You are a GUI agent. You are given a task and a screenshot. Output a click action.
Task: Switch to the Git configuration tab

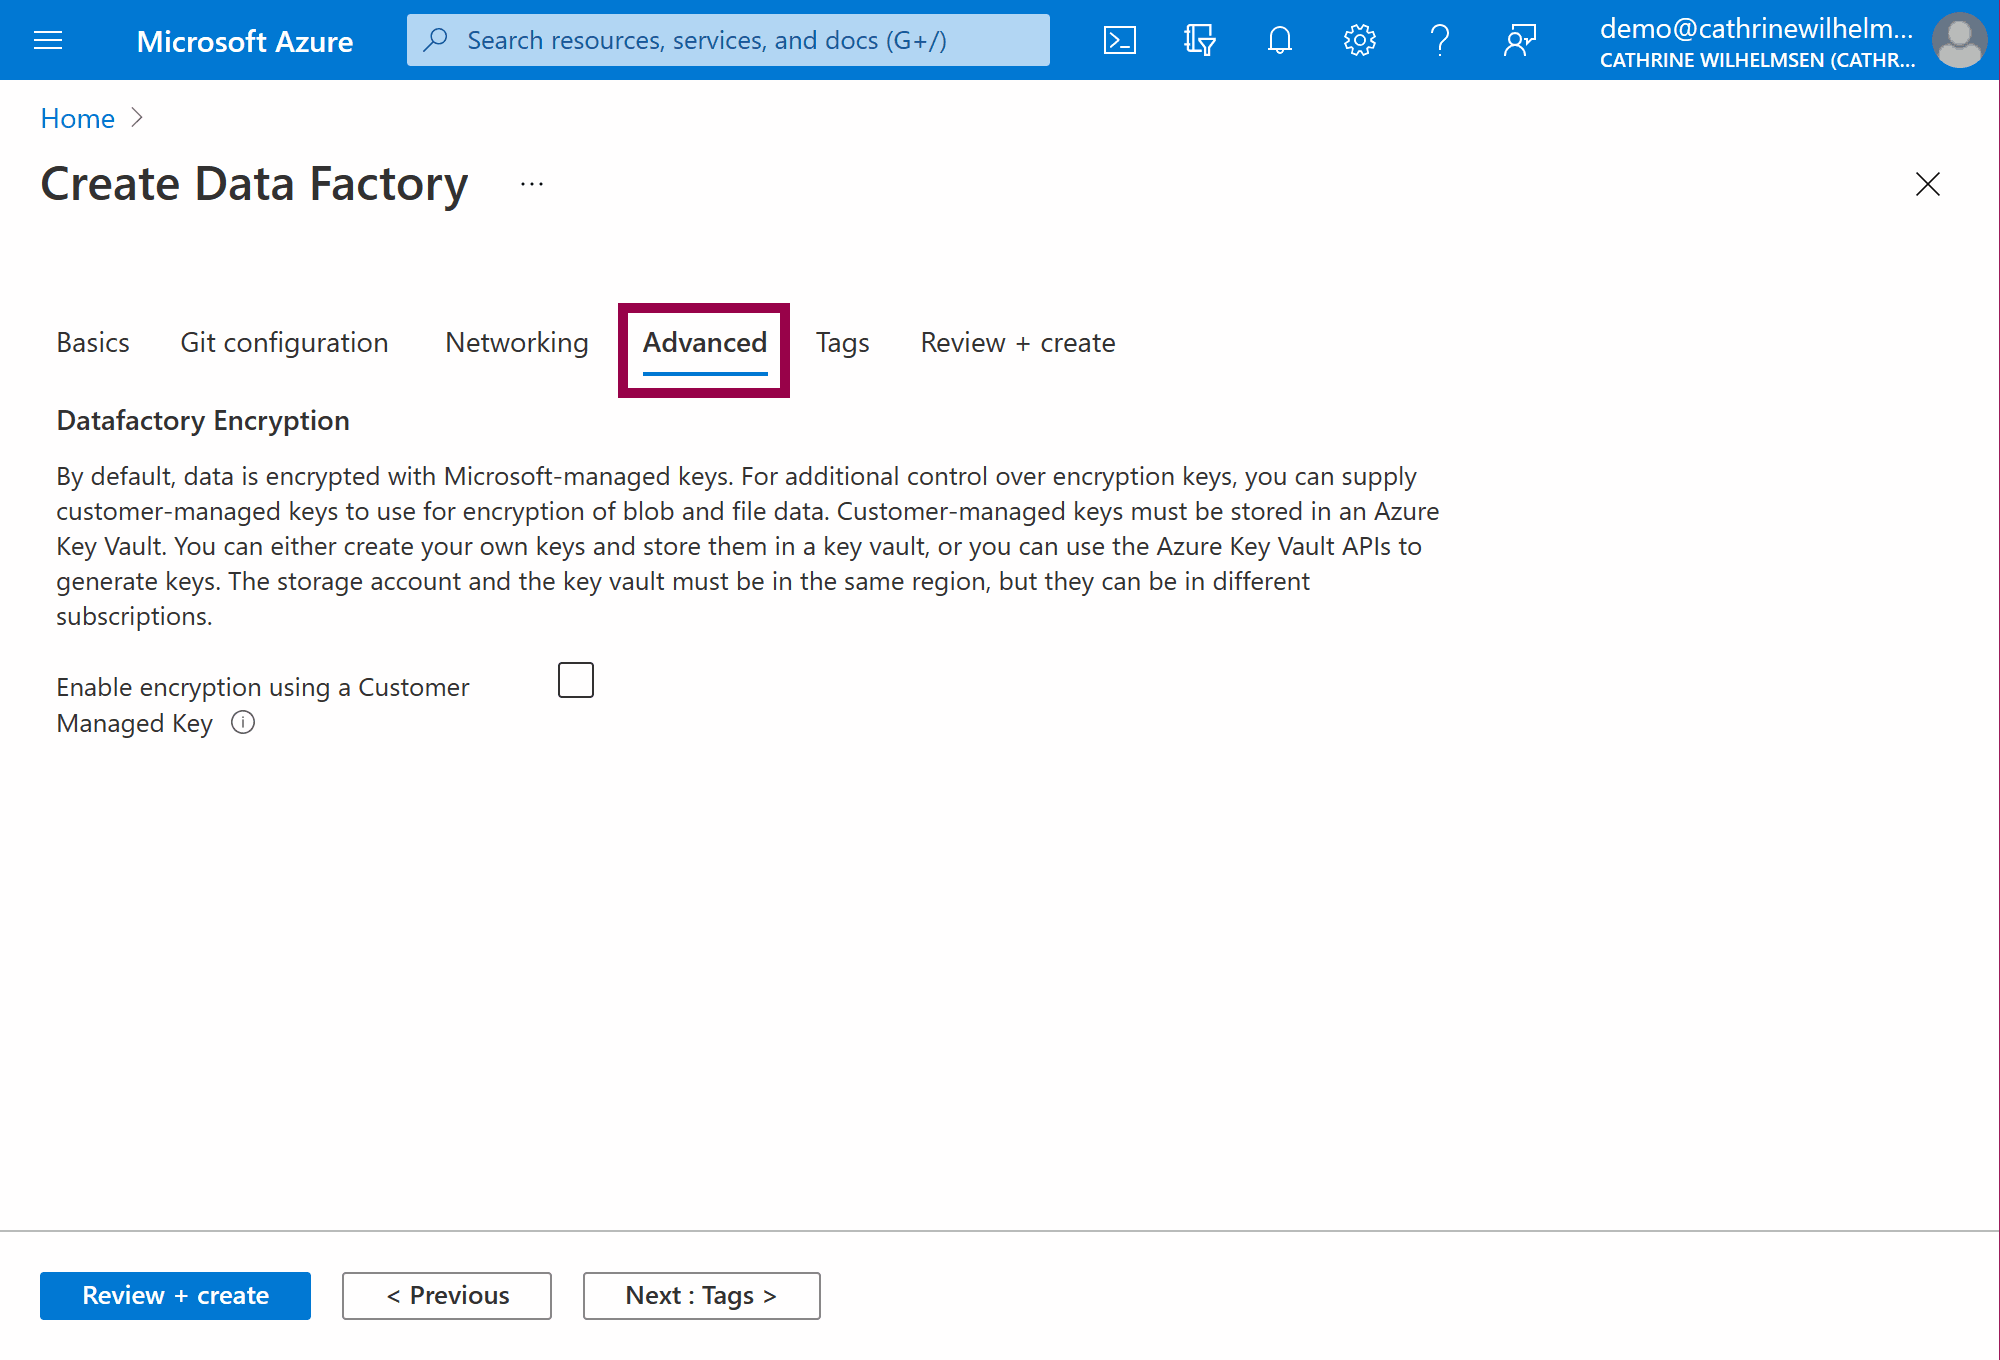[x=284, y=343]
